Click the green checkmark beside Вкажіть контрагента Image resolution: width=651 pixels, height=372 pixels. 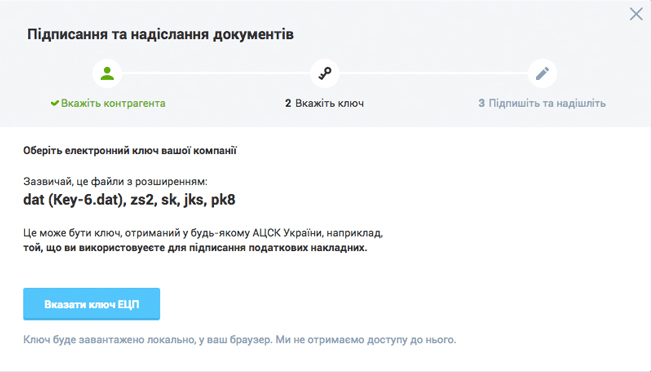click(55, 103)
